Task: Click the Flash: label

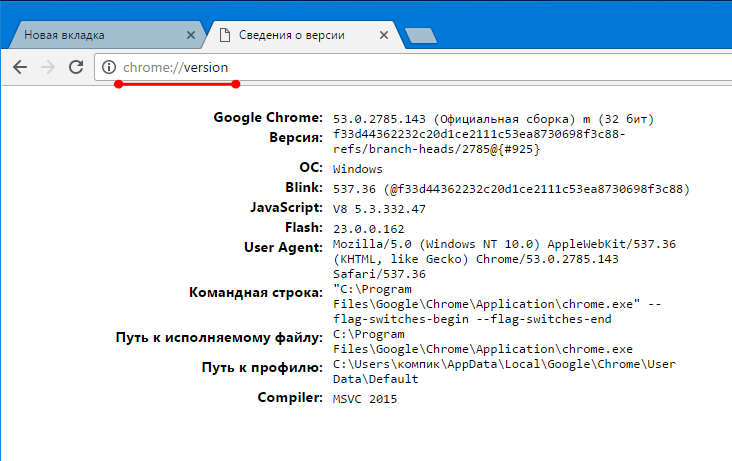Action: click(x=304, y=227)
